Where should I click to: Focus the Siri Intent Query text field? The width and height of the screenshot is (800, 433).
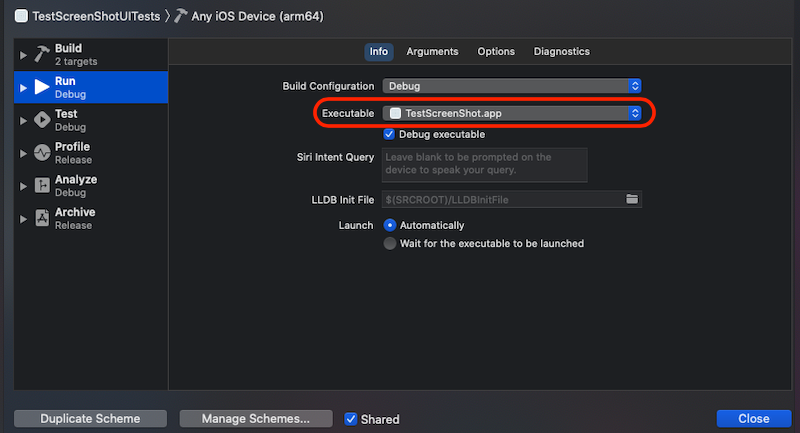coord(485,165)
